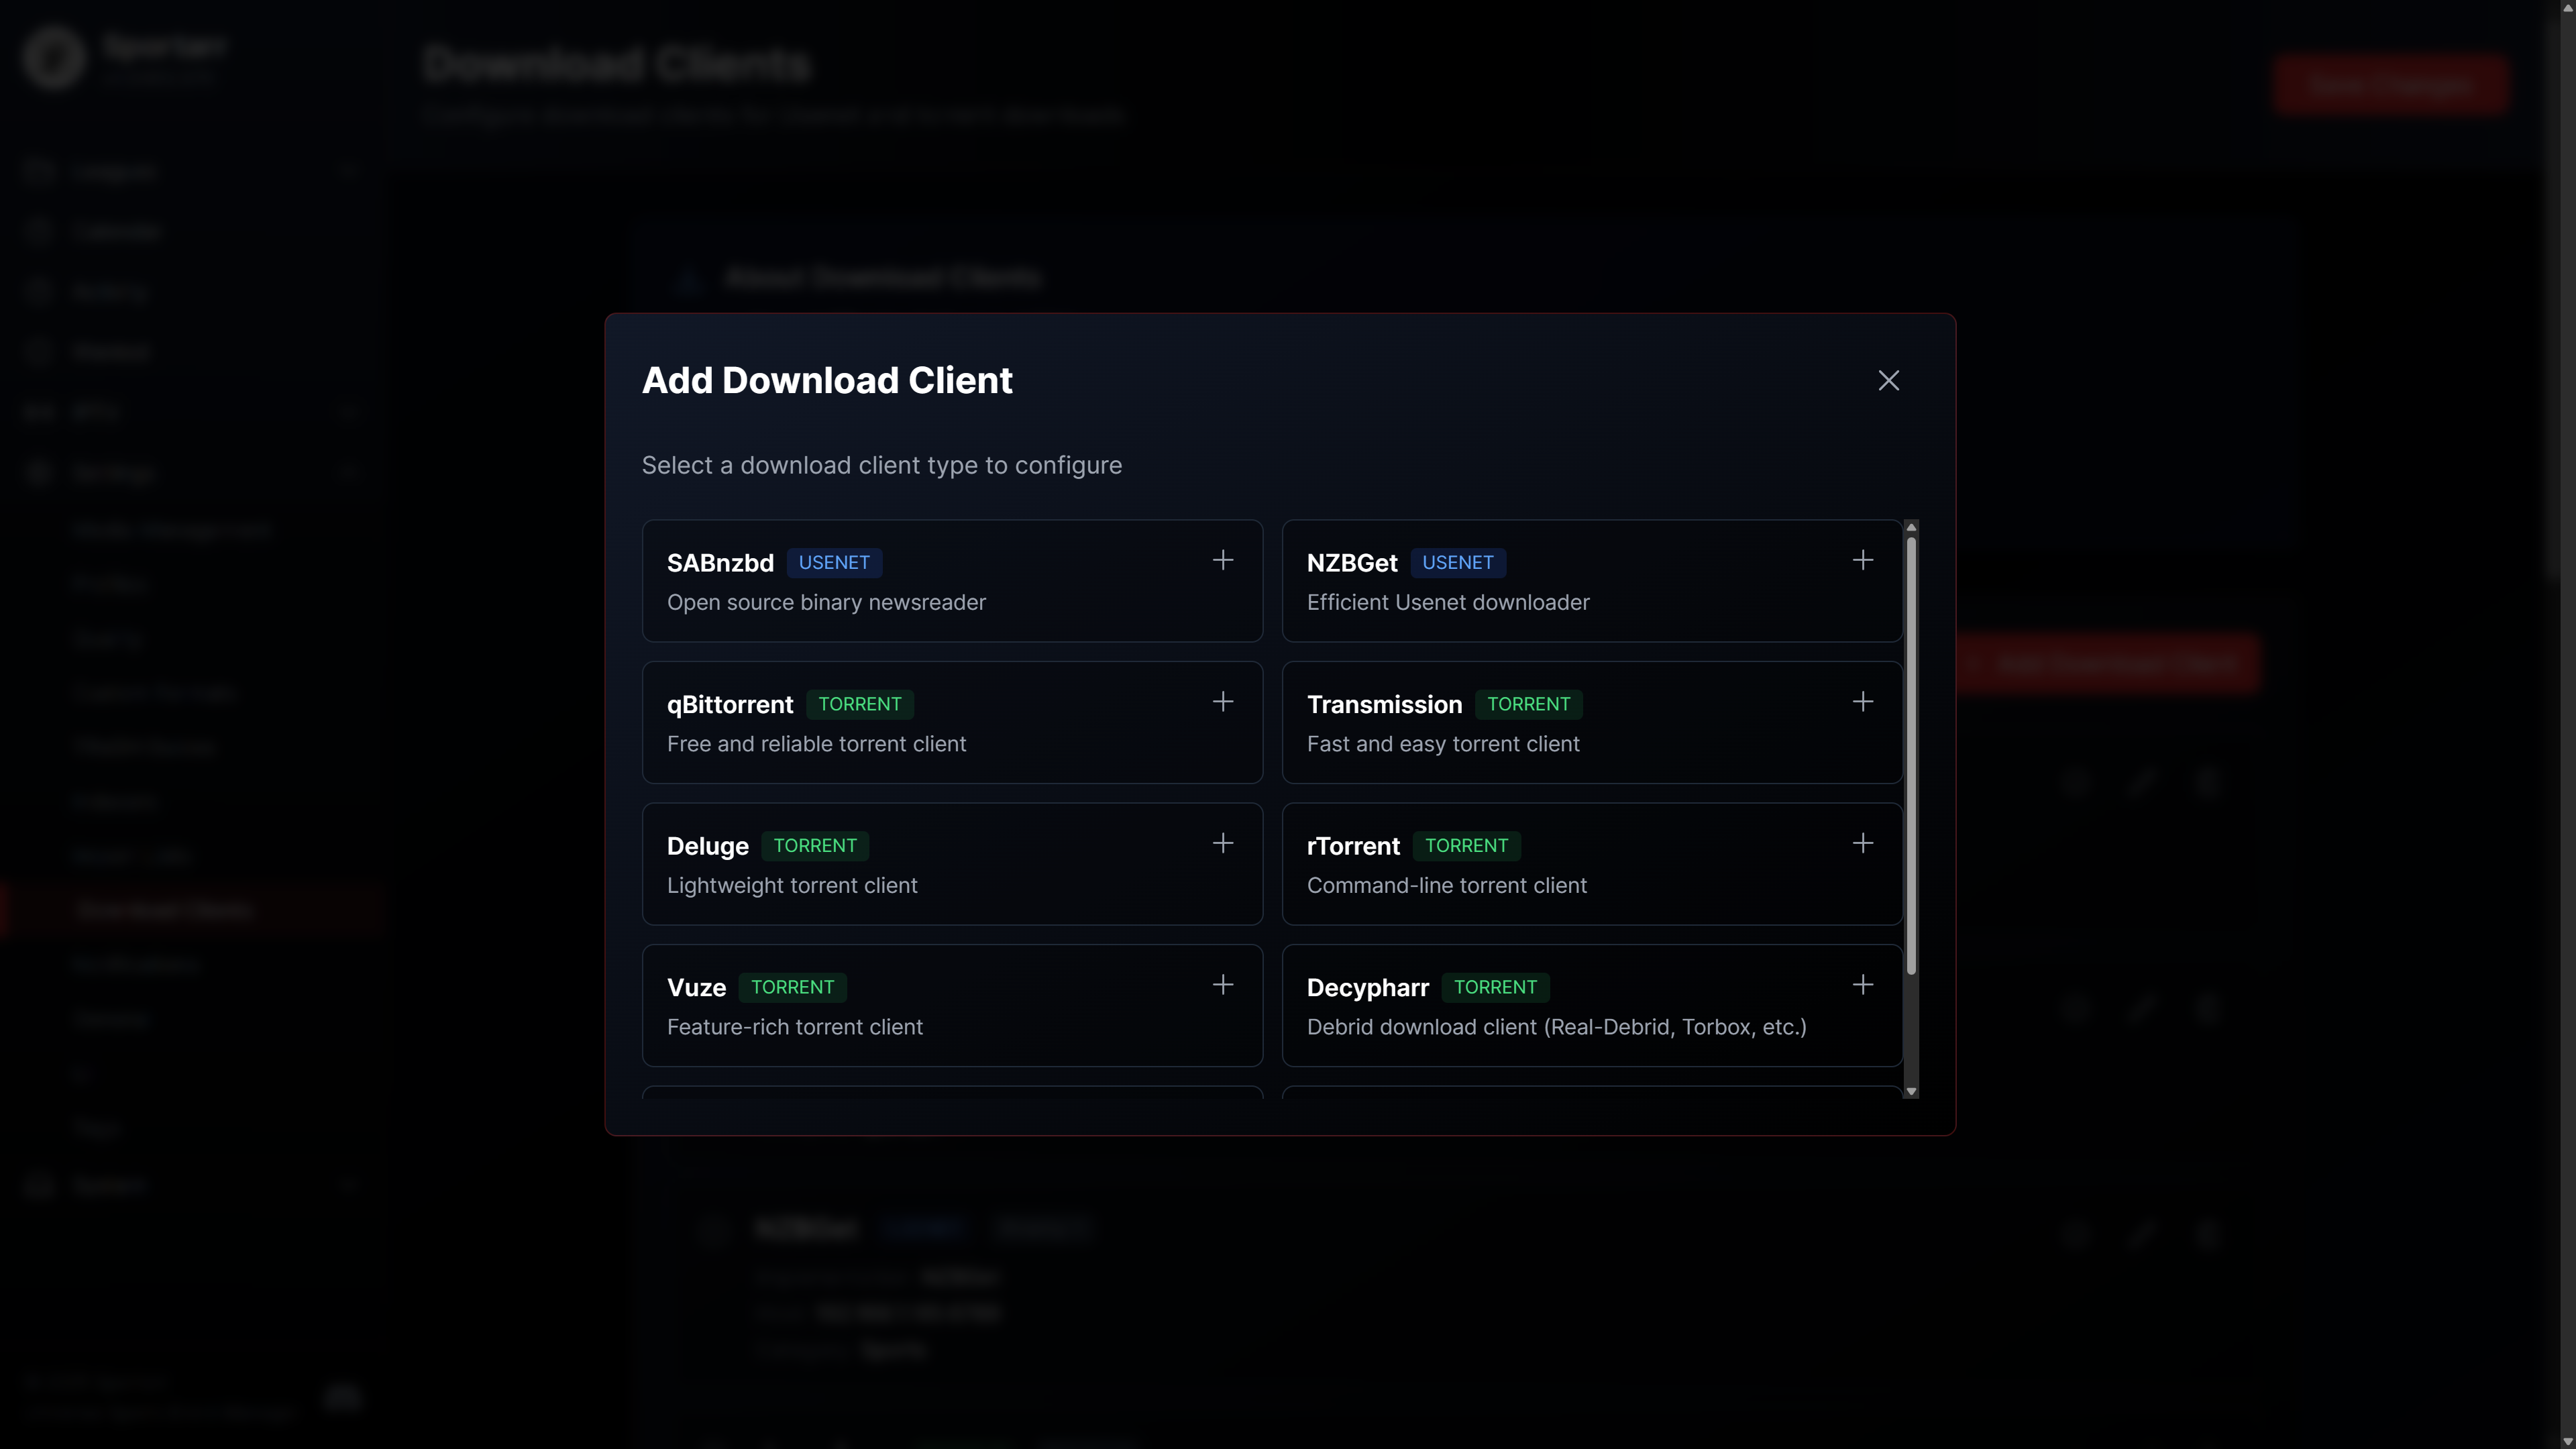This screenshot has height=1449, width=2576.
Task: Select the Vuze client name
Action: (696, 988)
